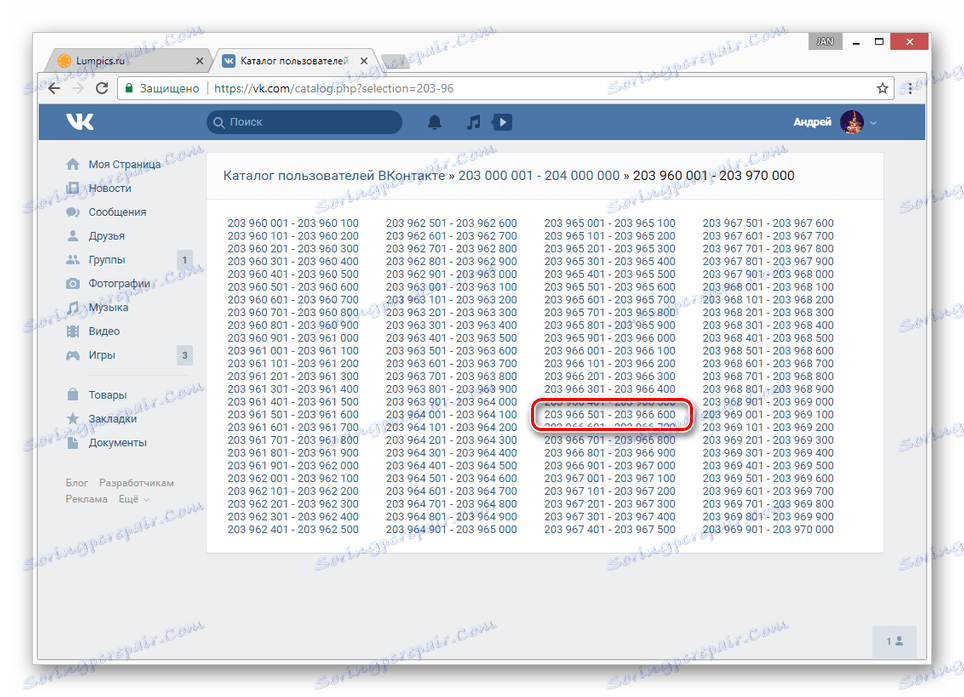The image size is (964, 697).
Task: Open range 203 965 001 - 203 965 100
Action: click(x=610, y=223)
